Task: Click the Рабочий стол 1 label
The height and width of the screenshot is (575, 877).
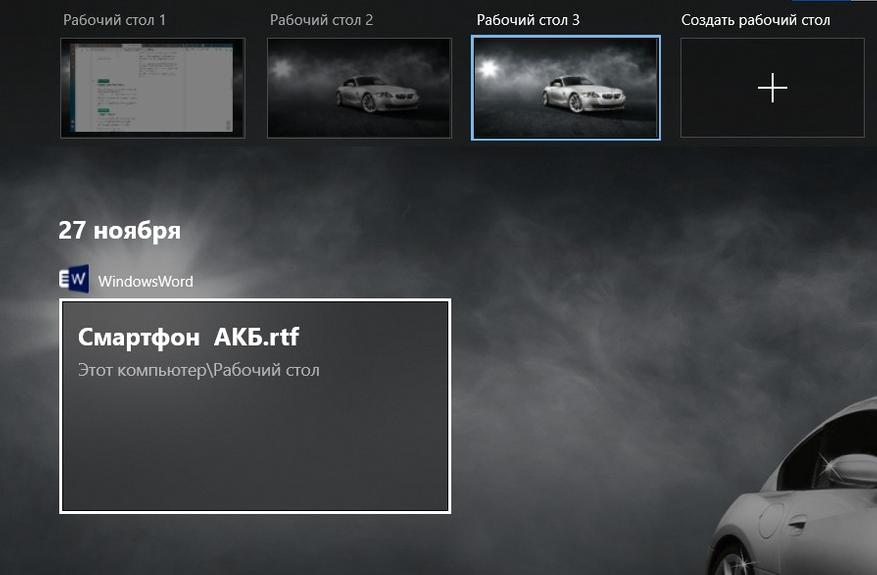Action: (114, 20)
